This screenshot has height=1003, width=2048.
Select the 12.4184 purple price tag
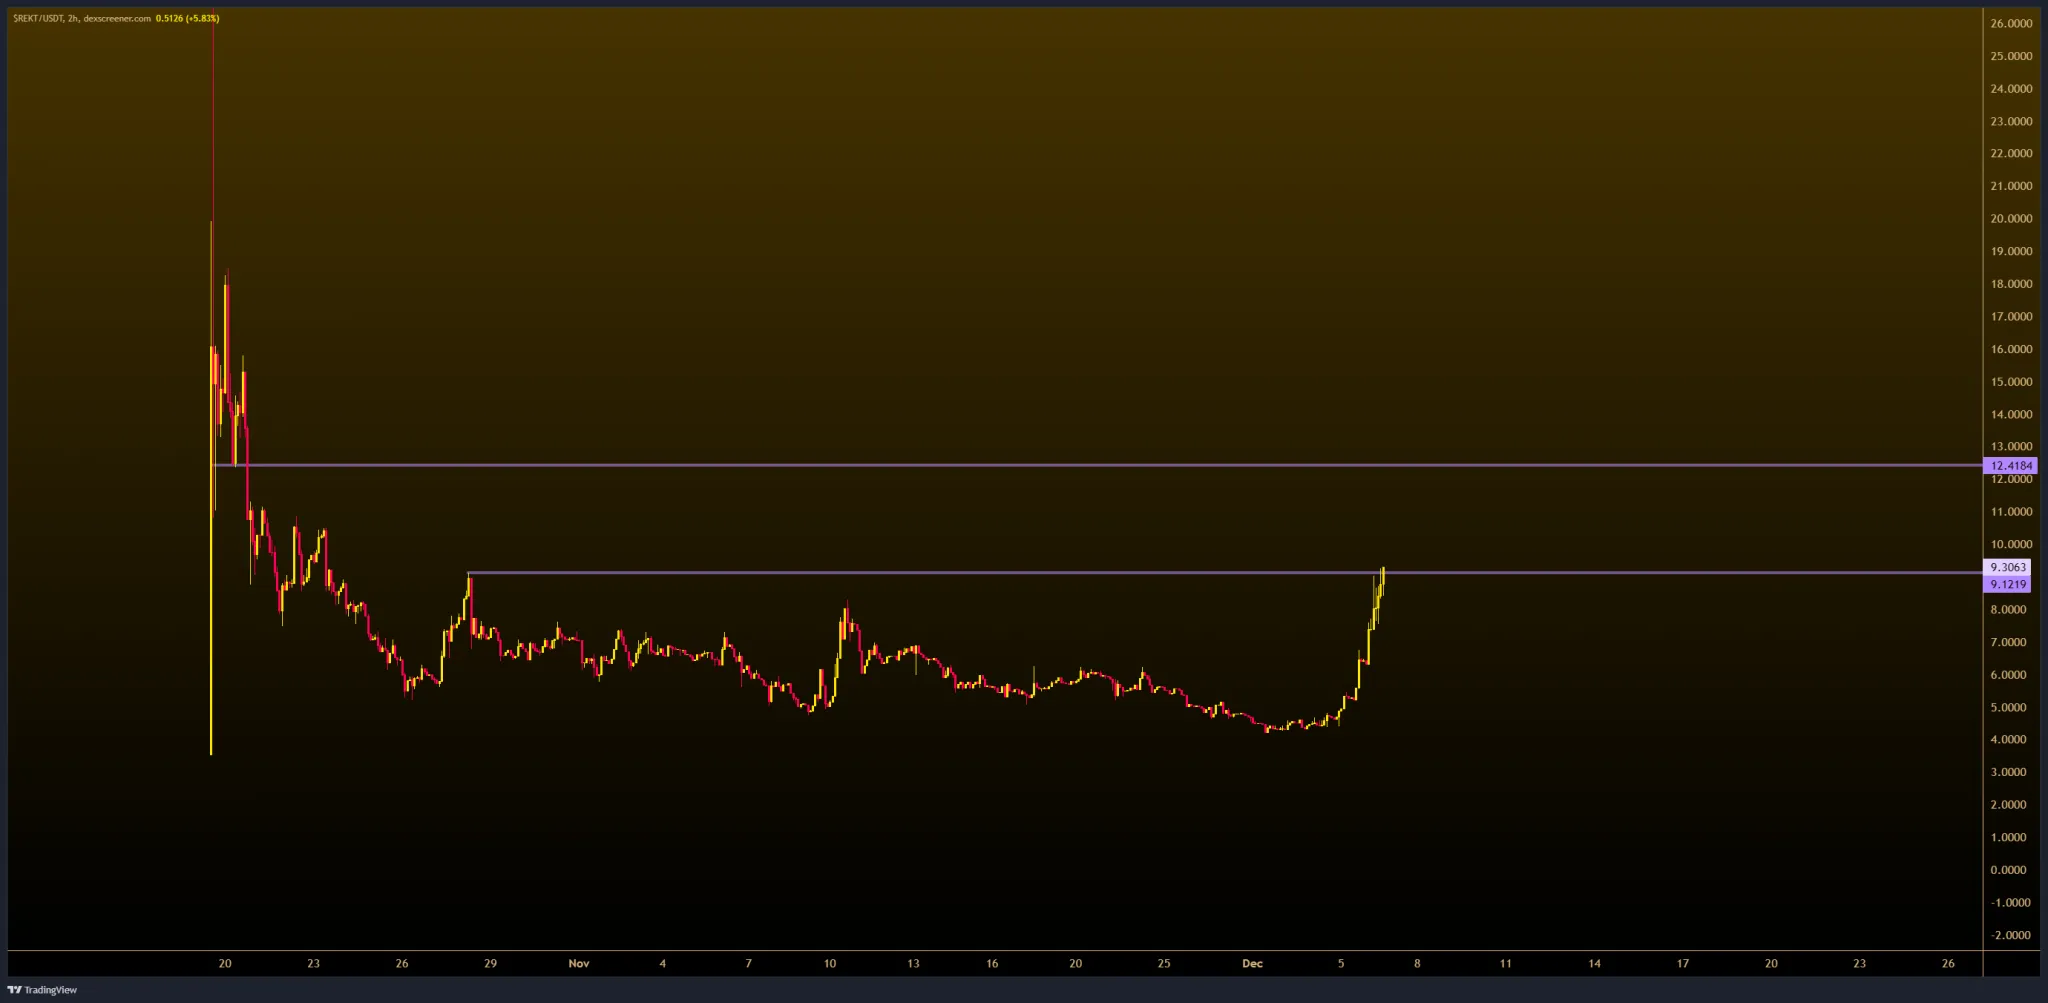point(2010,465)
